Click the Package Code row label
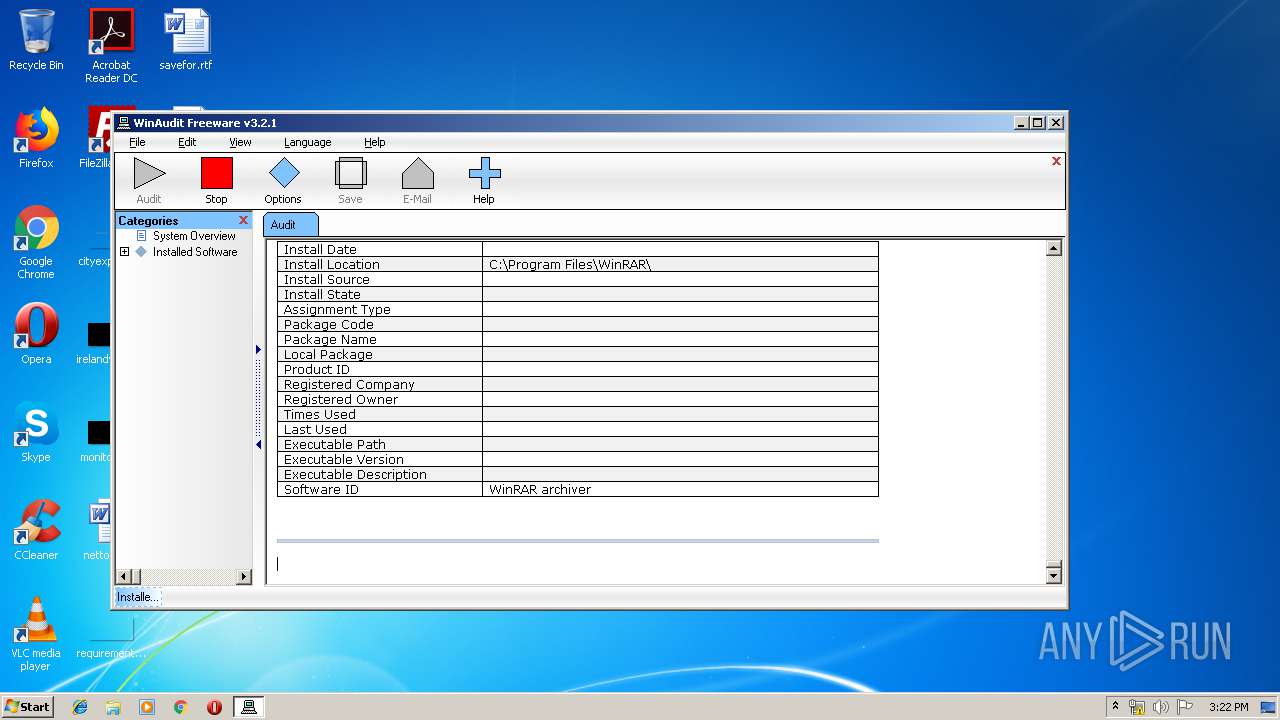 (x=328, y=325)
